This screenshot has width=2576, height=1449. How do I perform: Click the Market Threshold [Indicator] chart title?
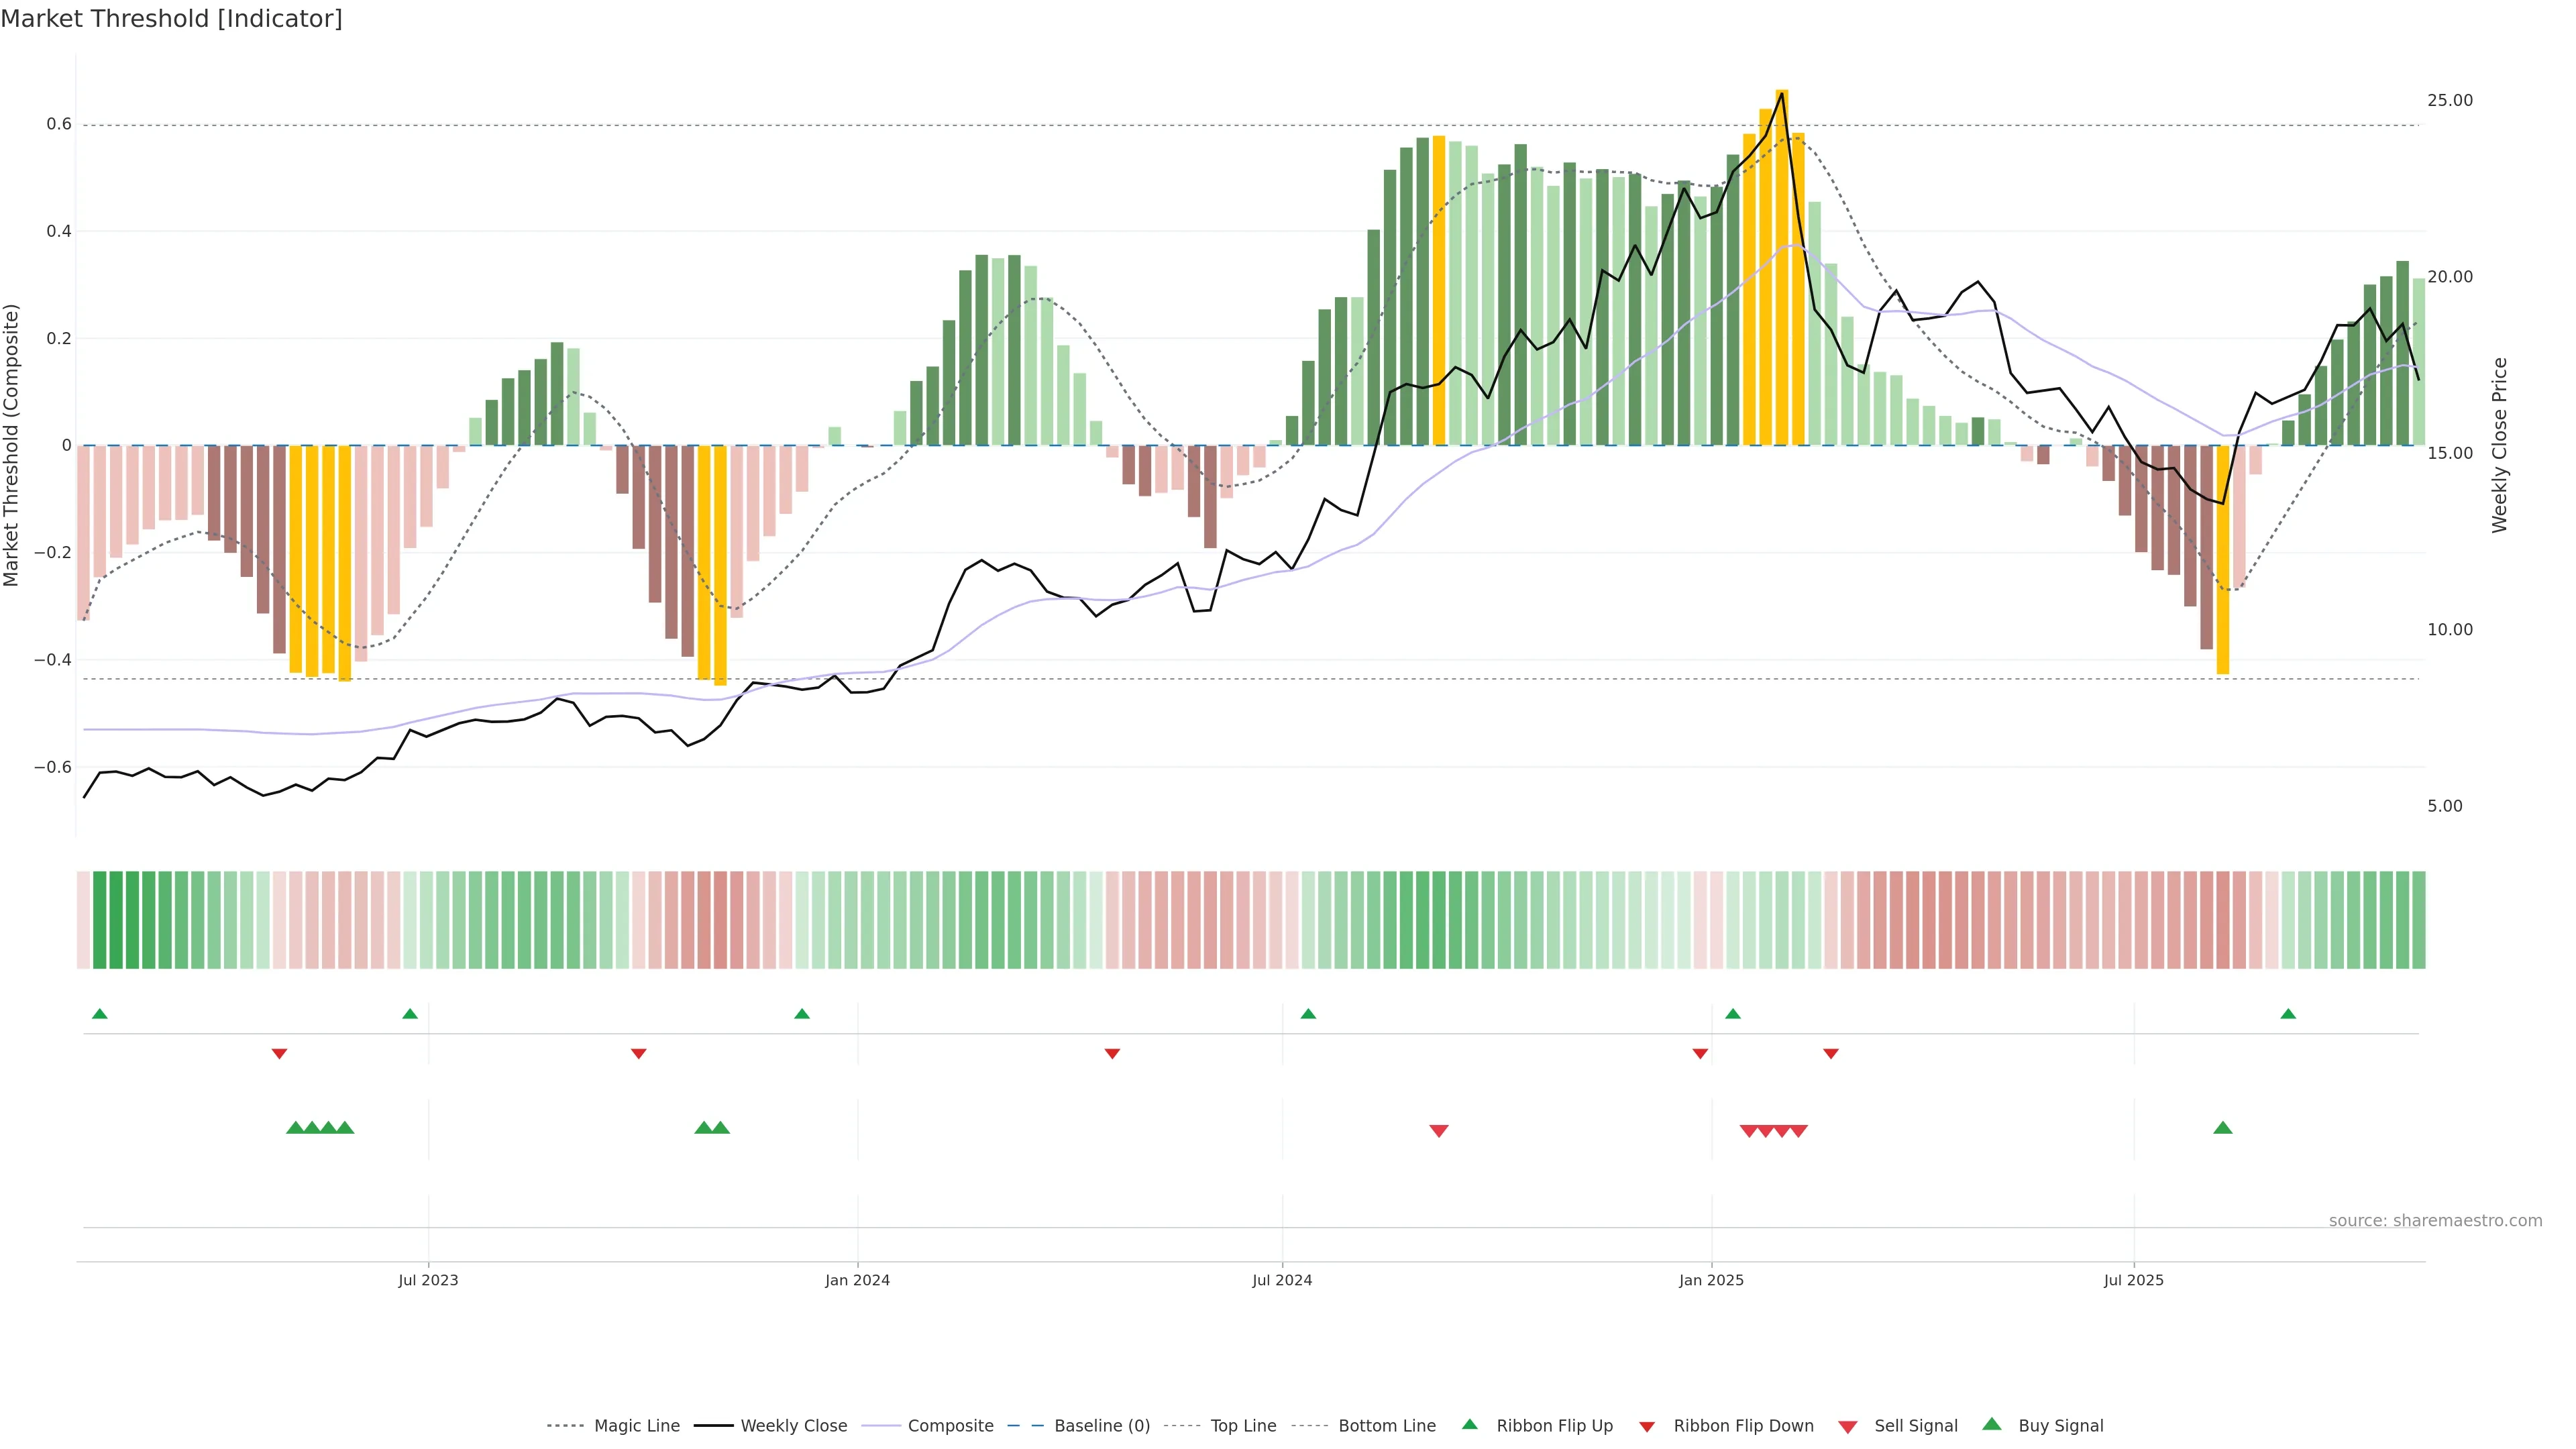[x=171, y=19]
